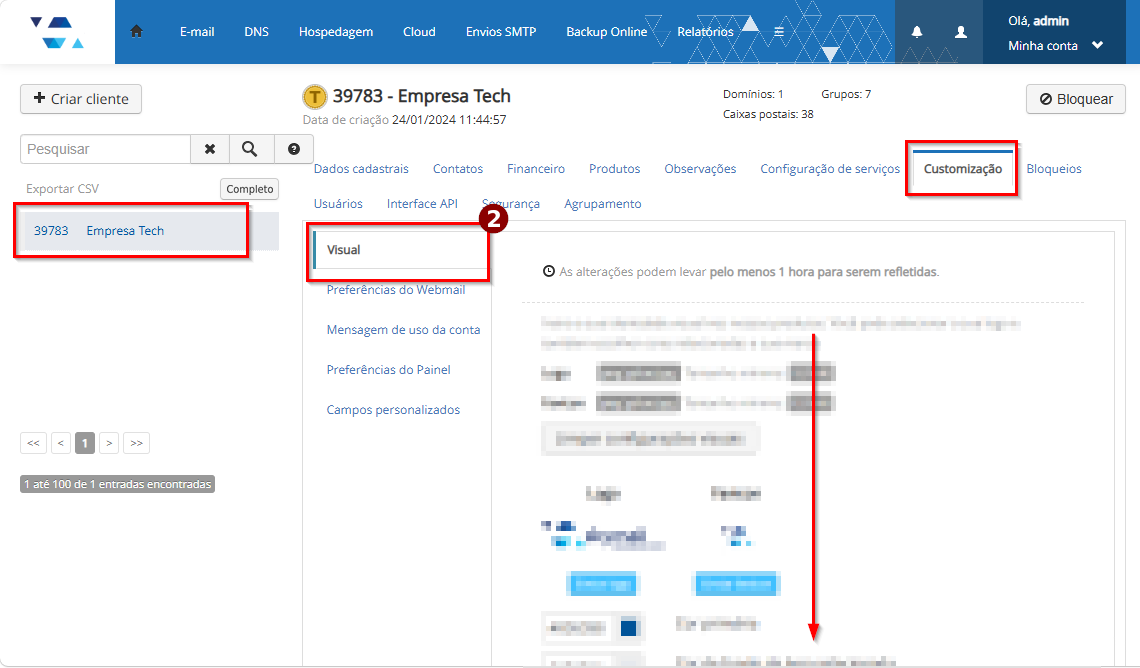This screenshot has height=668, width=1140.
Task: Click Caixas postais: 38 text
Action: [x=768, y=114]
